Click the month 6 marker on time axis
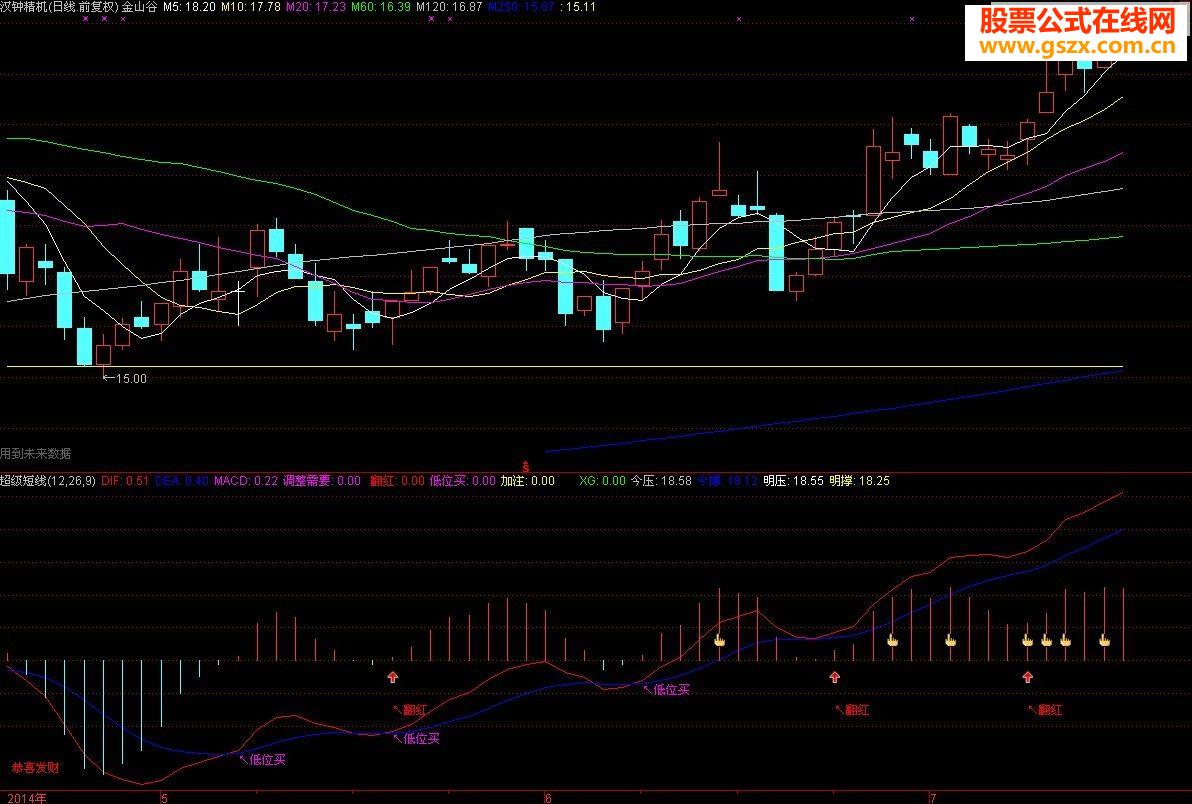 coord(548,798)
